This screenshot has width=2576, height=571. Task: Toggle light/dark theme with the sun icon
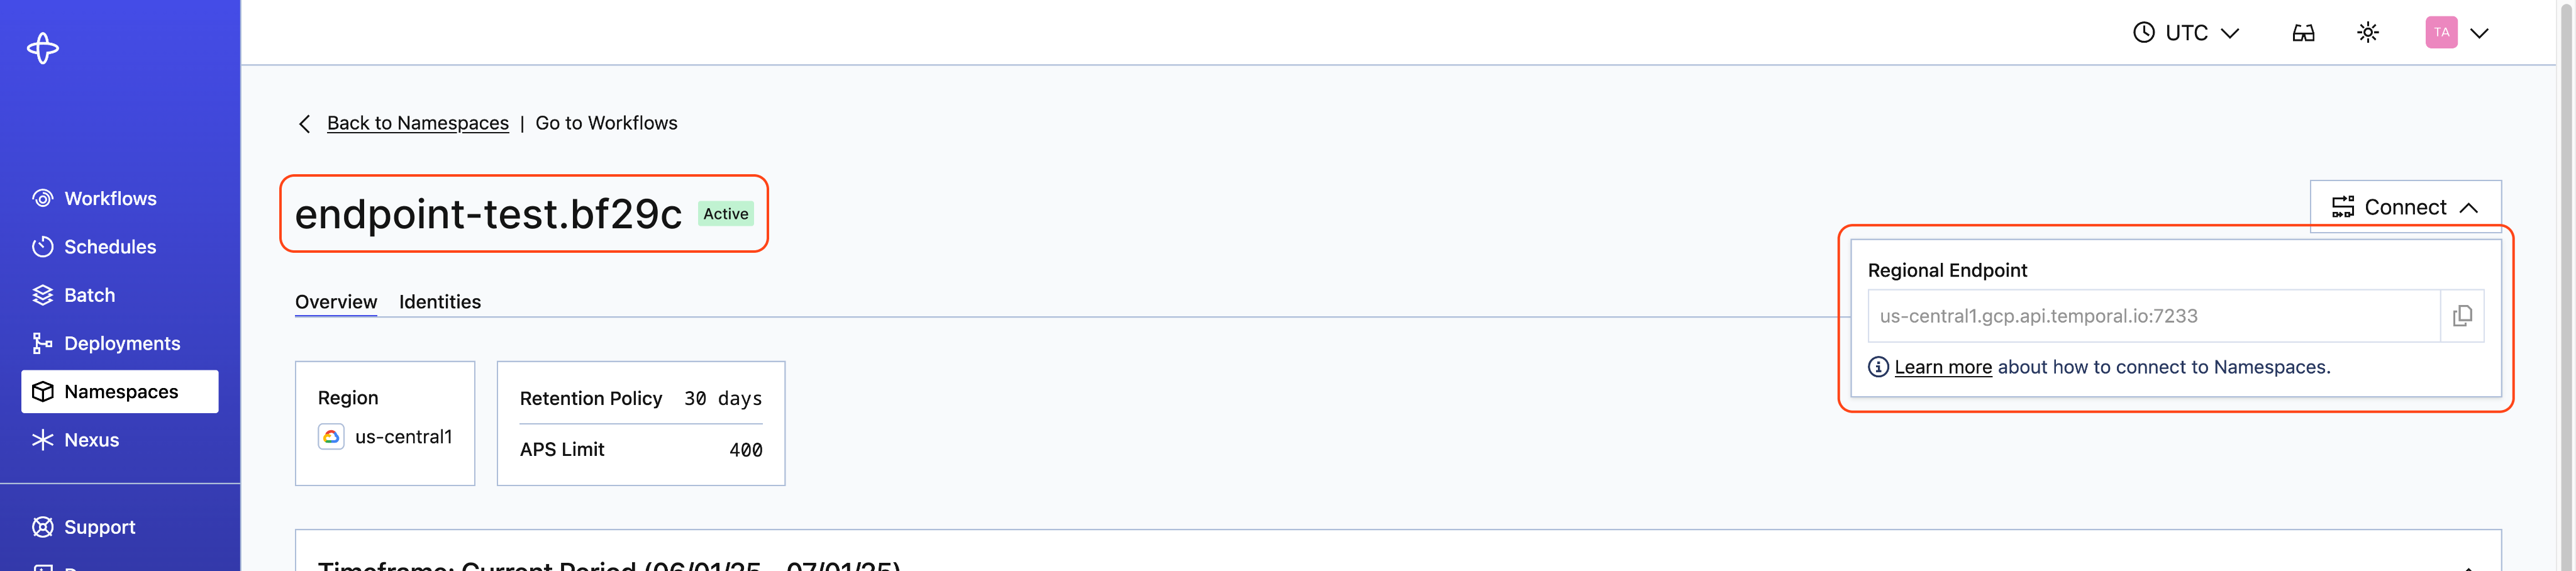pyautogui.click(x=2368, y=32)
